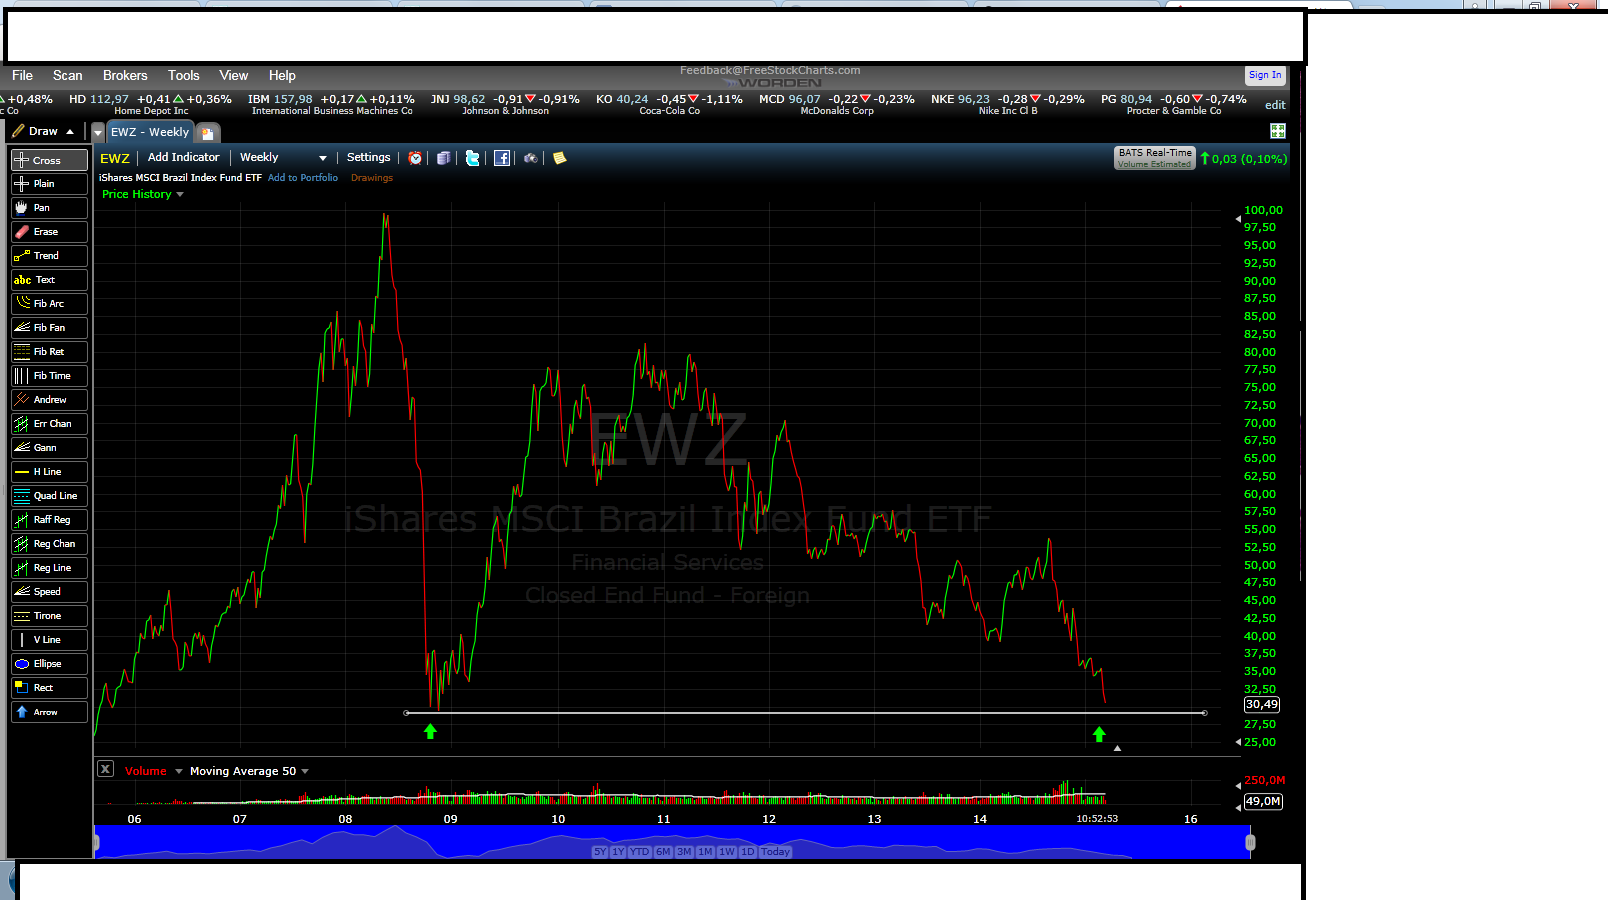
Task: Select the Erase drawing tool
Action: click(x=49, y=232)
